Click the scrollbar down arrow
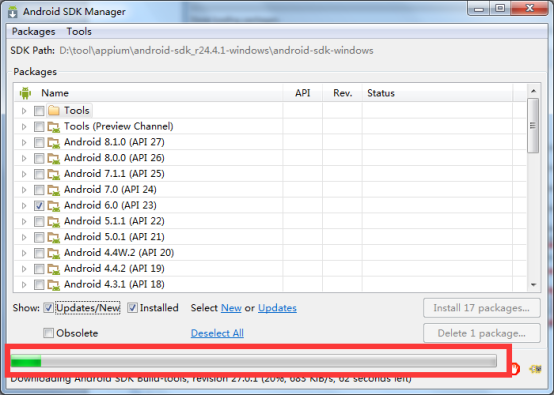This screenshot has width=554, height=396. pos(533,285)
